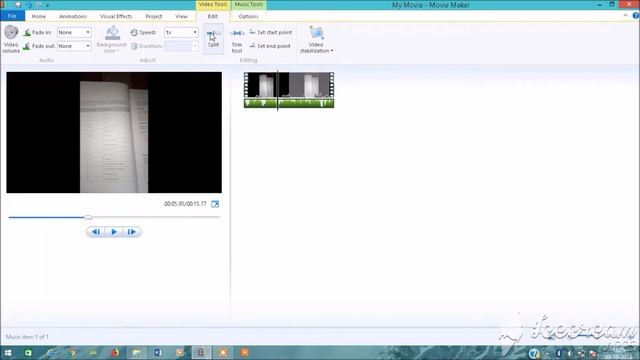Image resolution: width=640 pixels, height=360 pixels.
Task: Click the Fade out icon
Action: tap(27, 46)
